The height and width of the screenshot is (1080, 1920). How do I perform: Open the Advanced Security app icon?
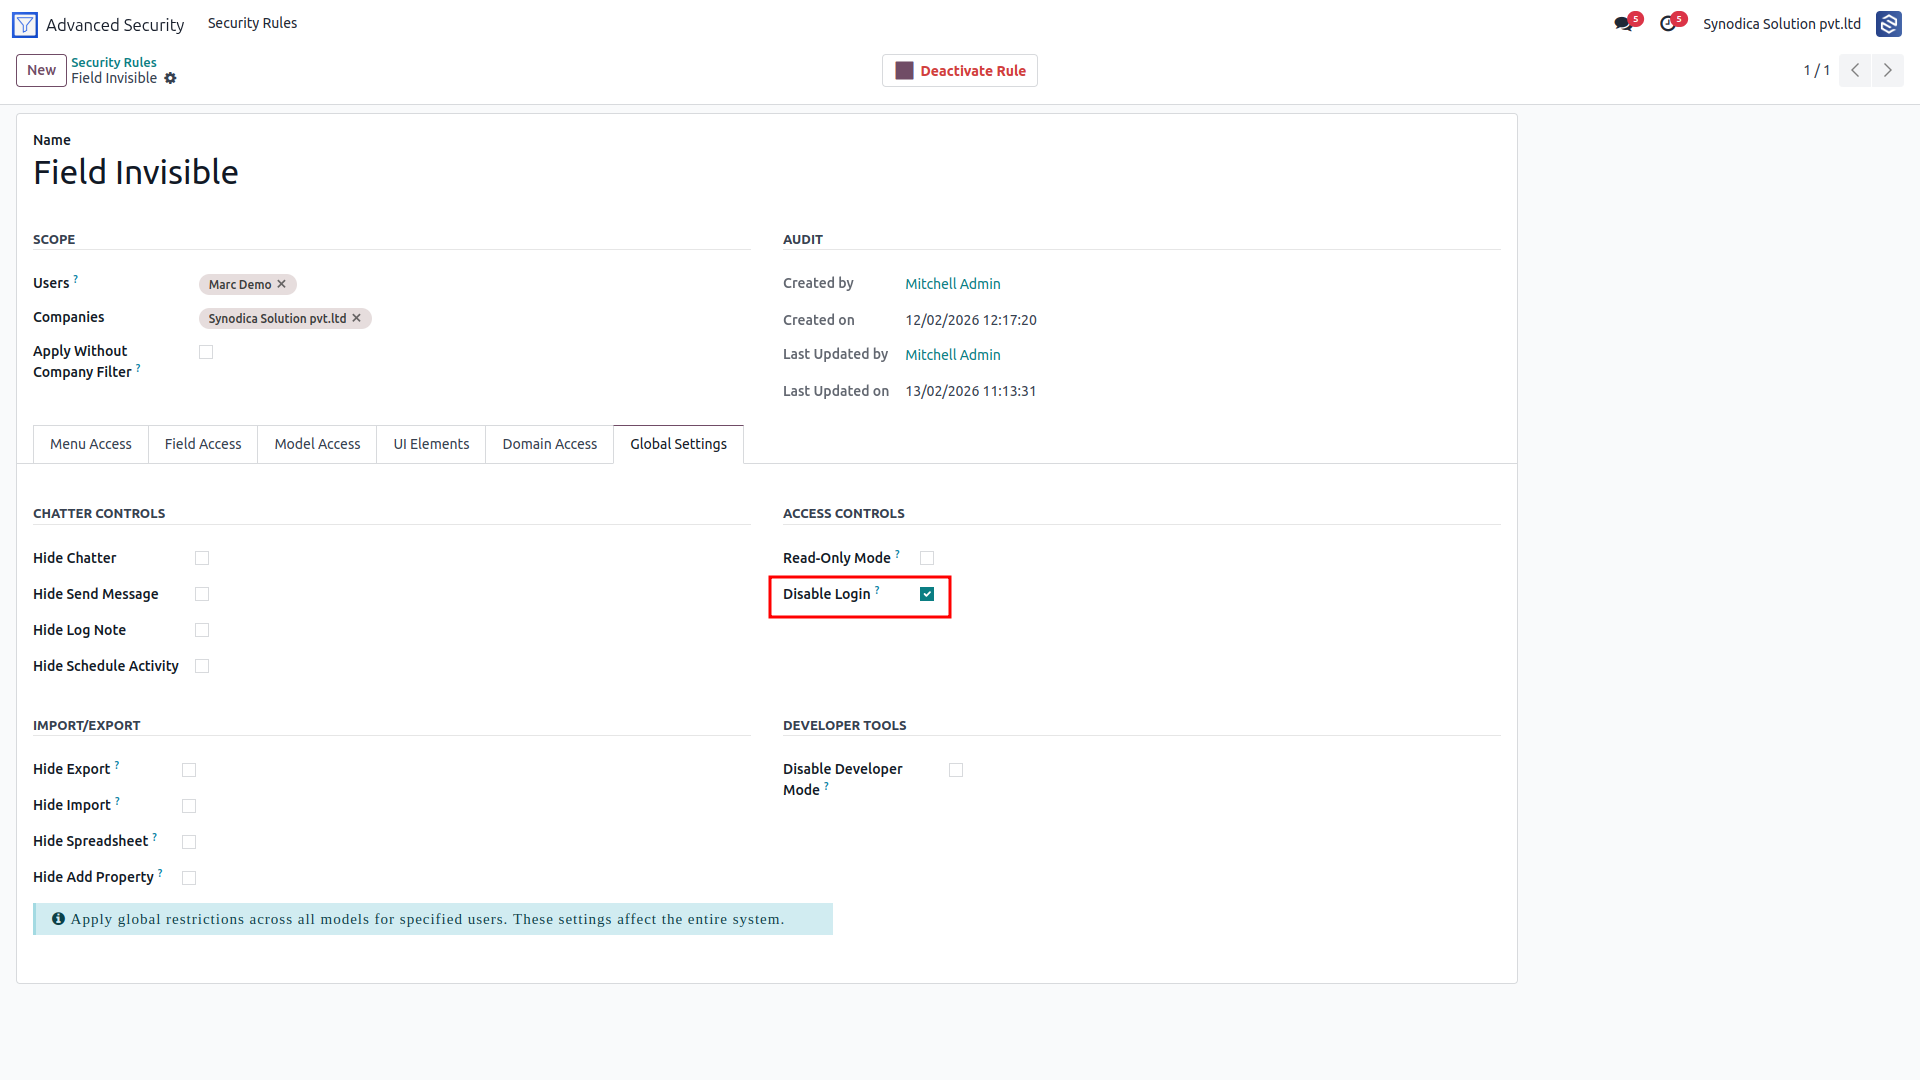pyautogui.click(x=25, y=24)
